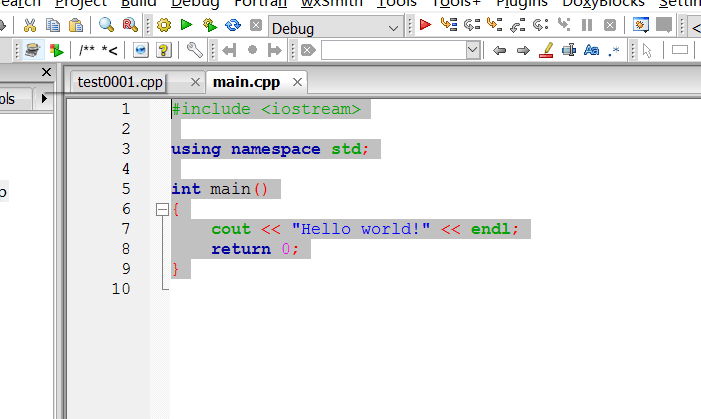Click the Paste clipboard icon
Screen dimensions: 701x419
point(76,25)
